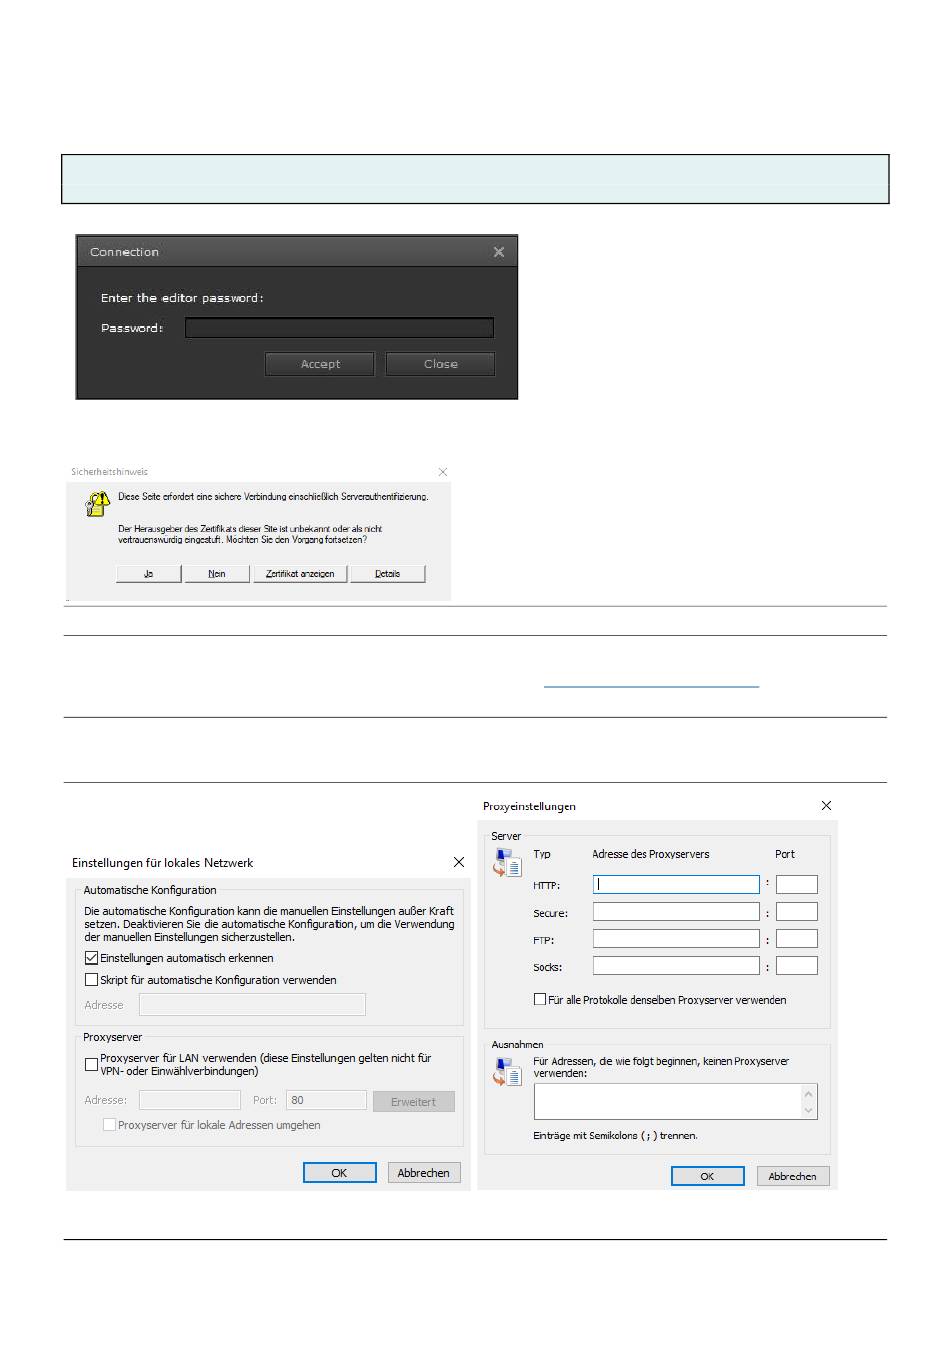Click the Server section computer icon

tap(508, 862)
